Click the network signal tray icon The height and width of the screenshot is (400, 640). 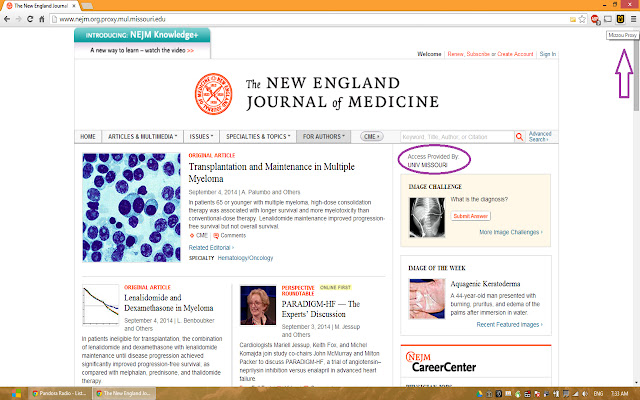[x=576, y=393]
